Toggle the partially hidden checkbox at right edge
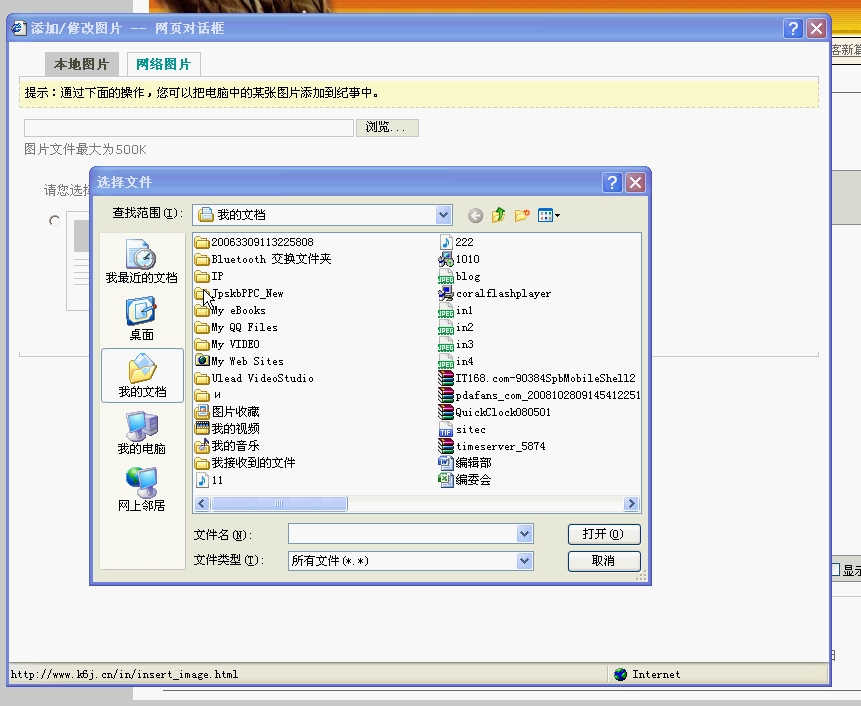This screenshot has width=861, height=706. point(835,569)
